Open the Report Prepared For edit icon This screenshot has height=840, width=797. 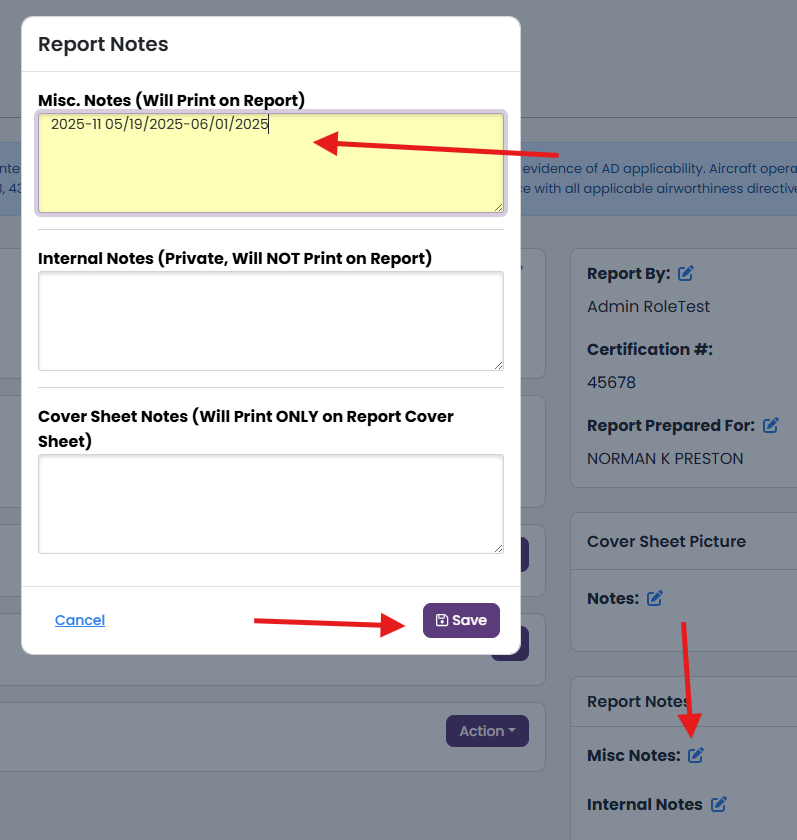[771, 425]
